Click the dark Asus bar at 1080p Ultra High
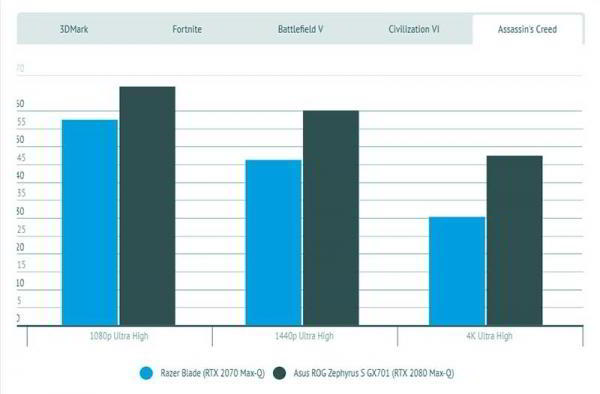 (x=147, y=206)
